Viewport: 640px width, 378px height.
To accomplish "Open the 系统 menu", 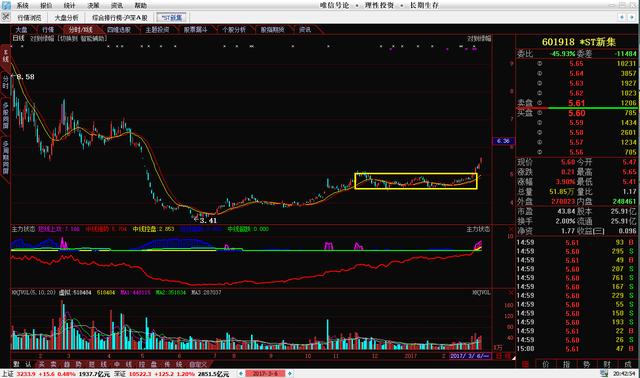I will (x=22, y=5).
